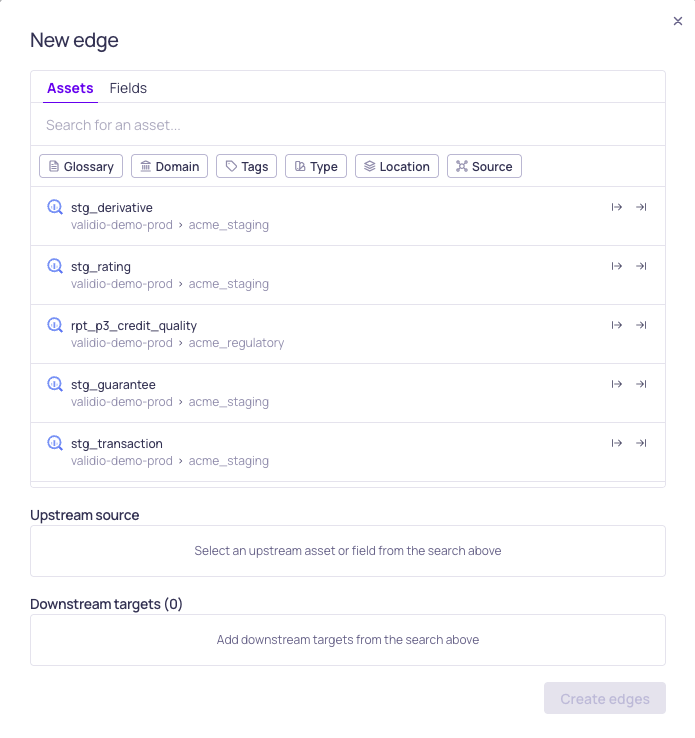
Task: Click the BigQuery icon beside stg_transaction
Action: click(x=55, y=443)
